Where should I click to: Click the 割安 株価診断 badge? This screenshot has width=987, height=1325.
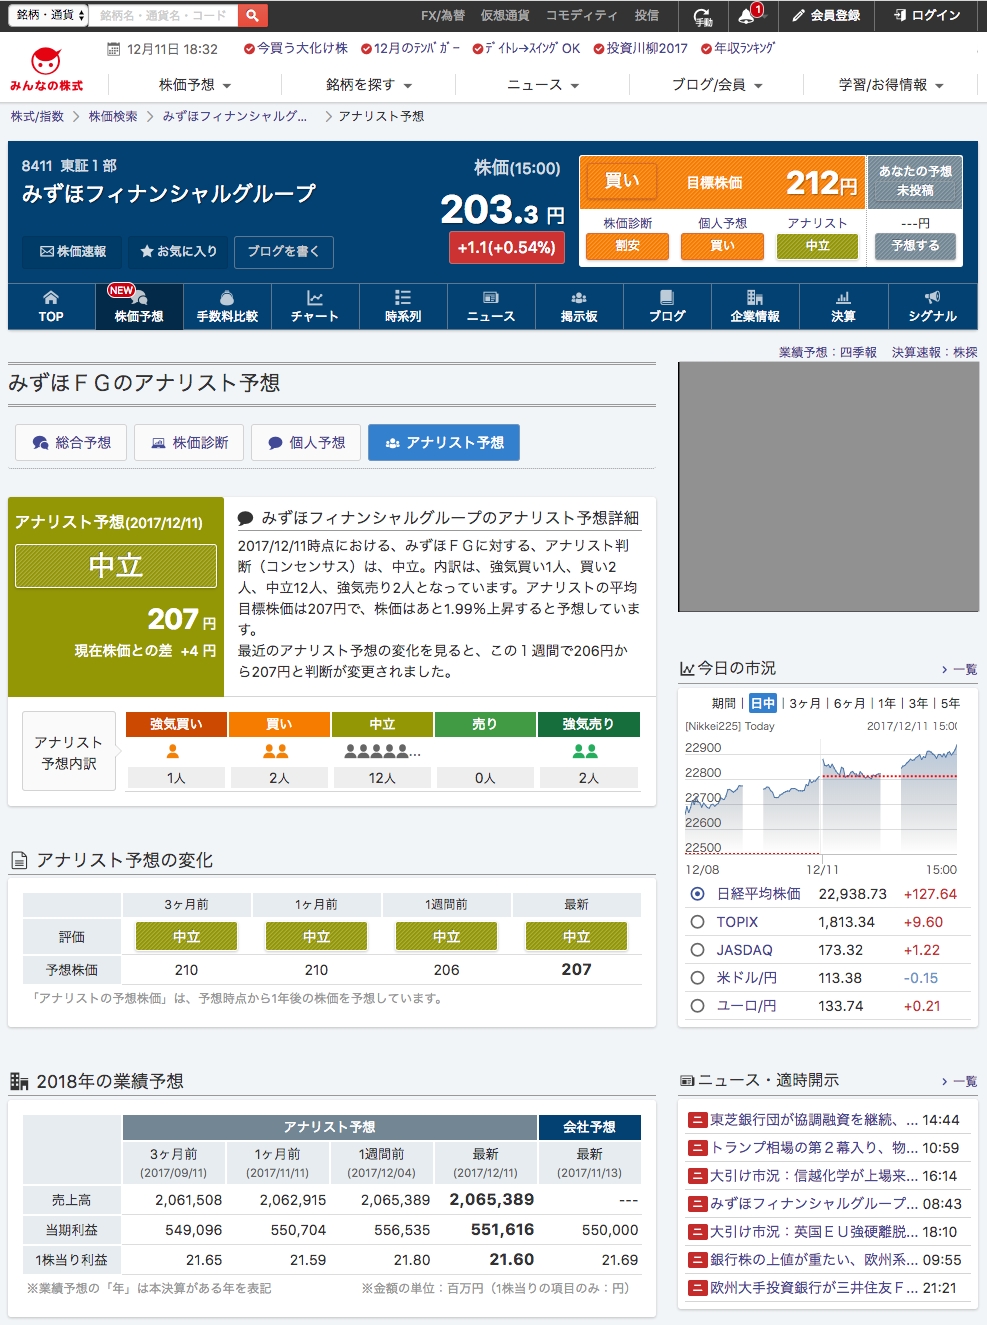click(x=627, y=246)
